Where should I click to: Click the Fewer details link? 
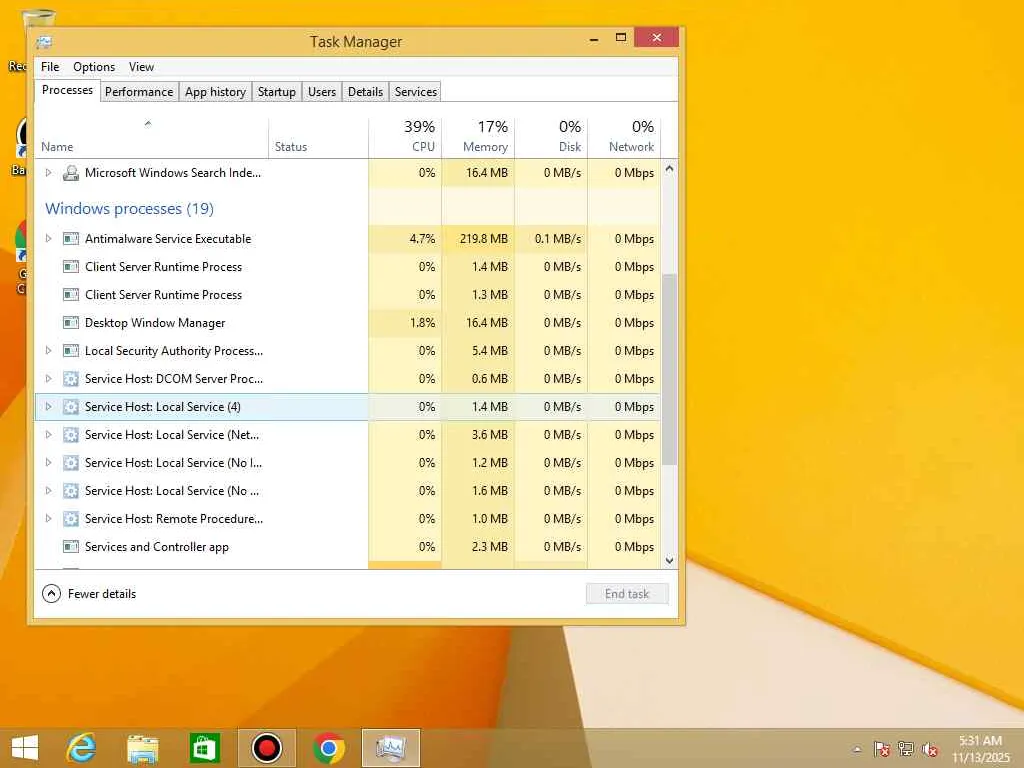(102, 594)
